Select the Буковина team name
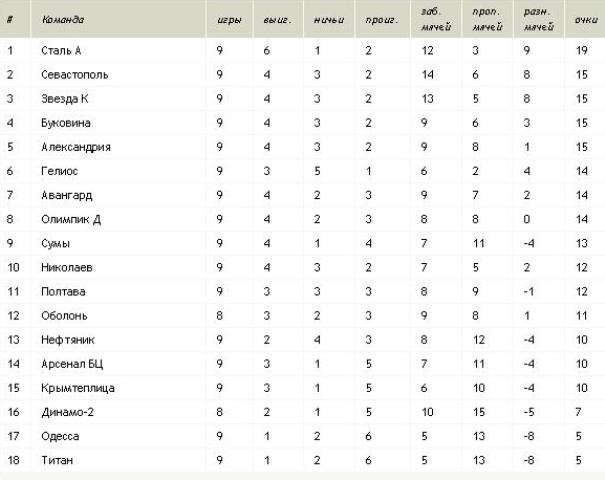 66,123
